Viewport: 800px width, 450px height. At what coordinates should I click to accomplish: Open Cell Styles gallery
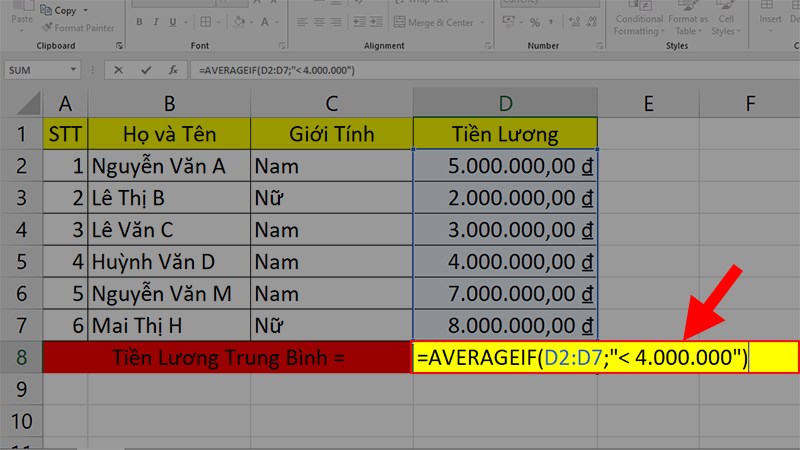pyautogui.click(x=726, y=19)
